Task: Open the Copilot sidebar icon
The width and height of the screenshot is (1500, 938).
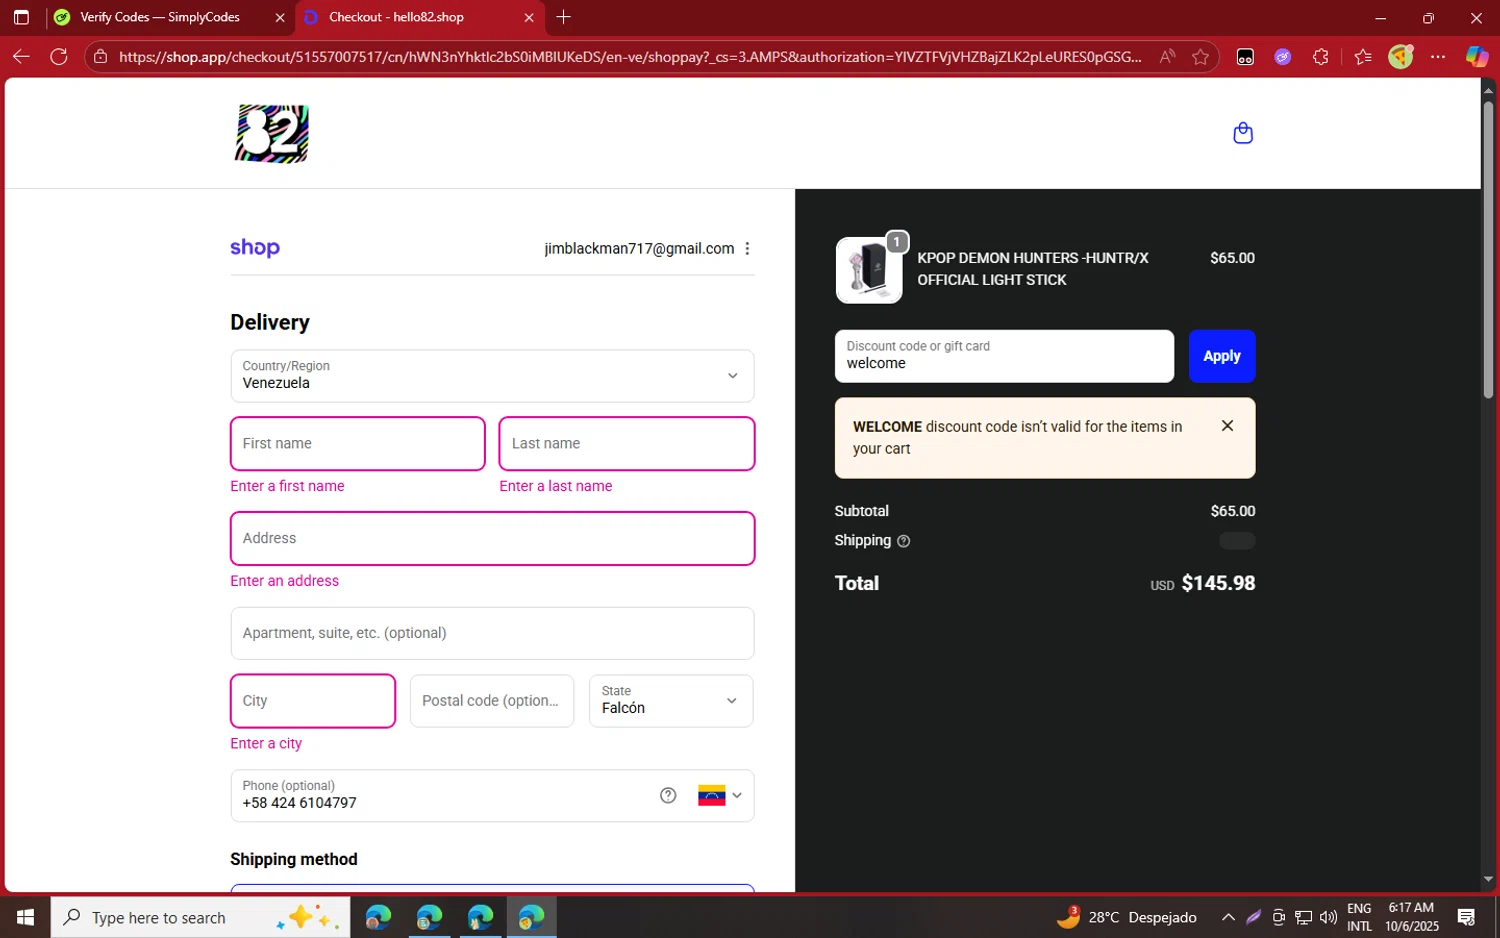Action: (x=1477, y=57)
